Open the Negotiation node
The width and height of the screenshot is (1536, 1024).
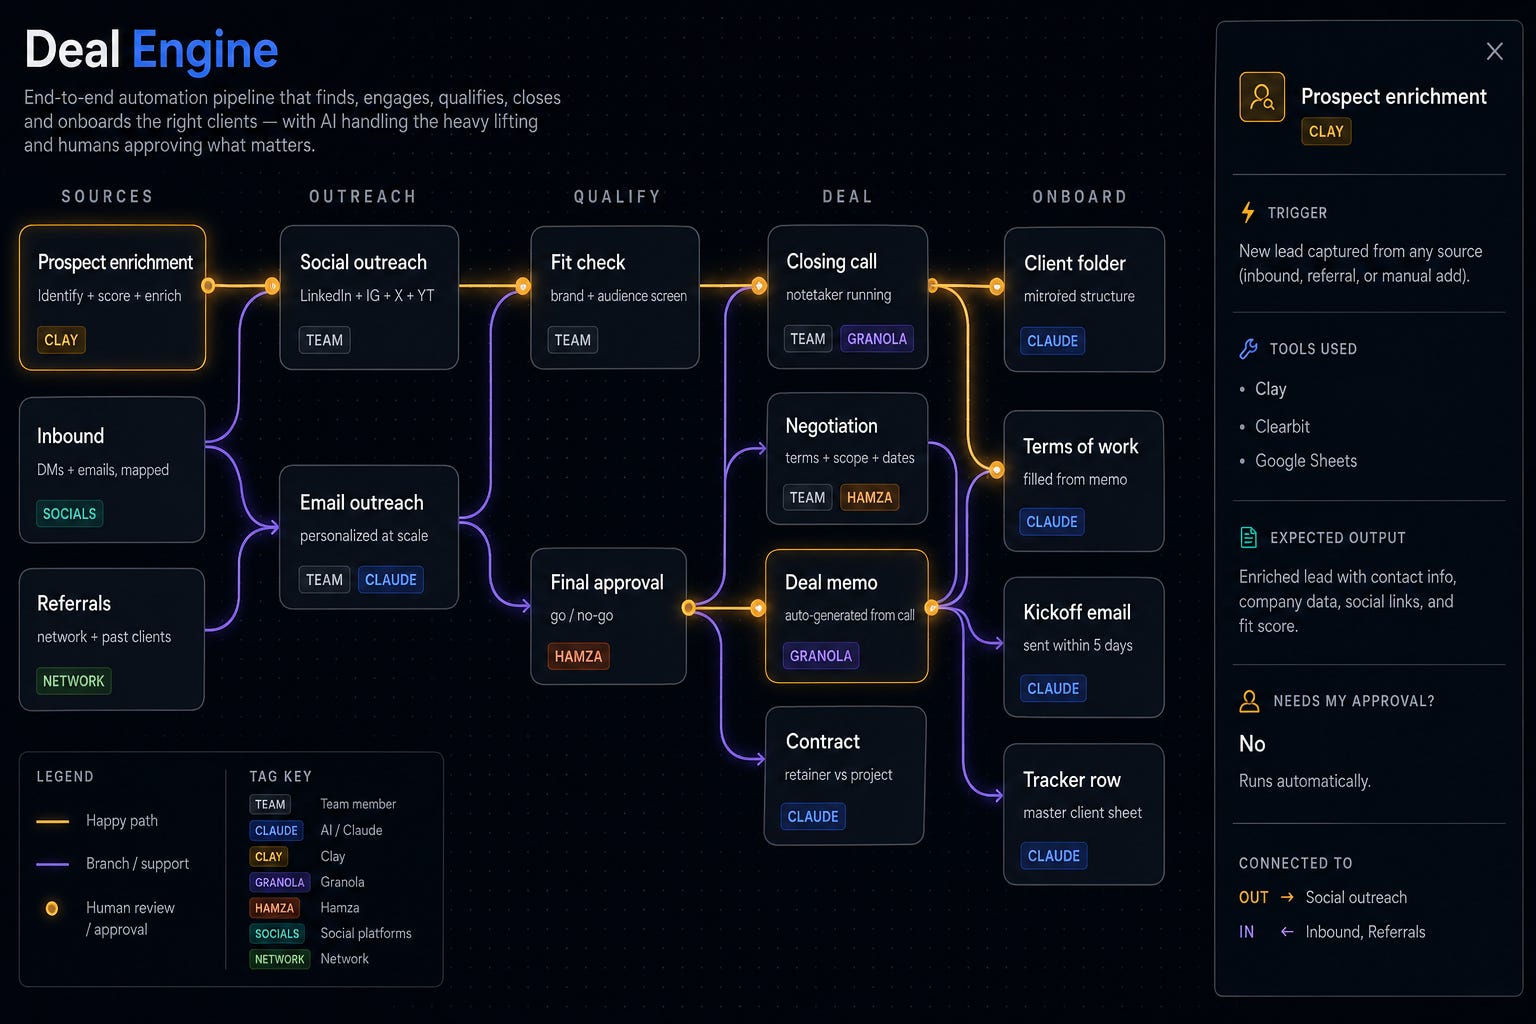pyautogui.click(x=847, y=459)
